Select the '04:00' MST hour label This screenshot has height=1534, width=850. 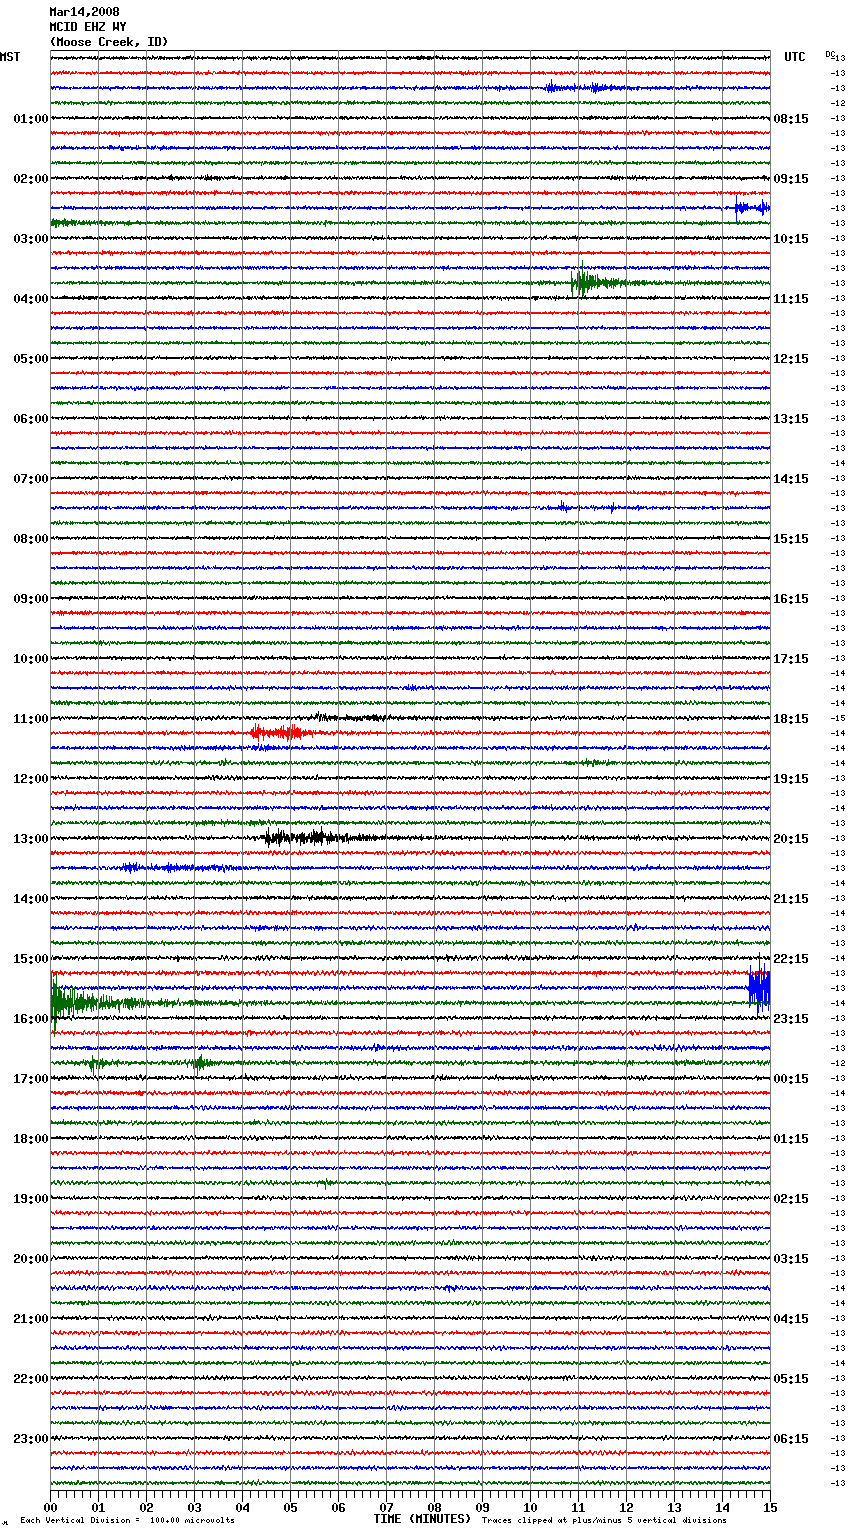click(31, 299)
